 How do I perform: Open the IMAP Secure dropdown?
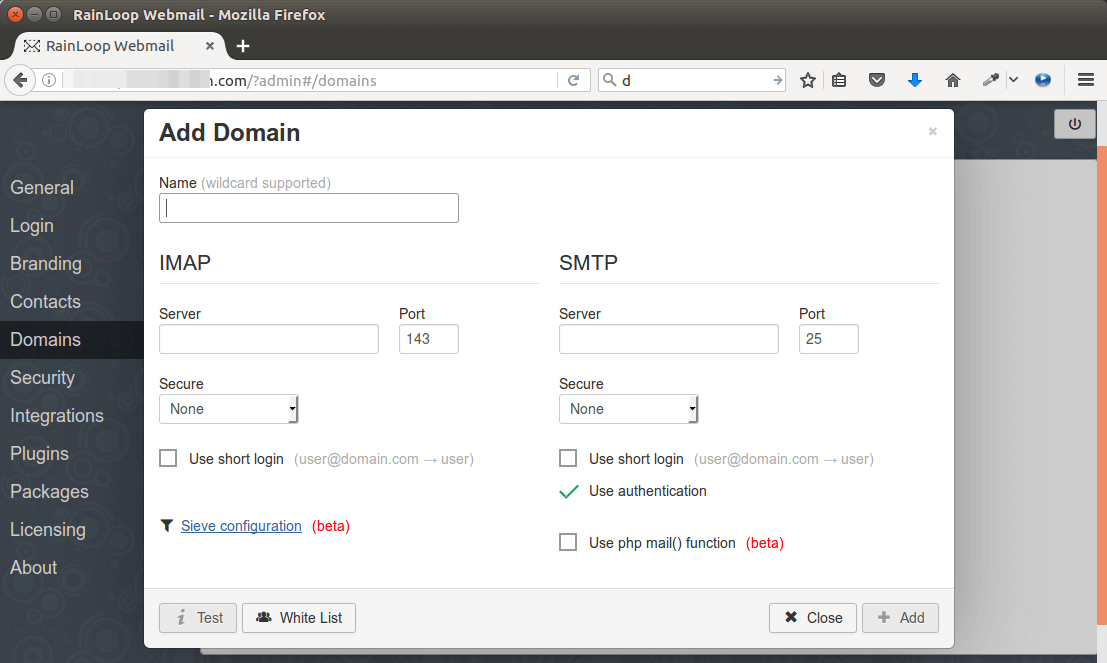tap(228, 408)
